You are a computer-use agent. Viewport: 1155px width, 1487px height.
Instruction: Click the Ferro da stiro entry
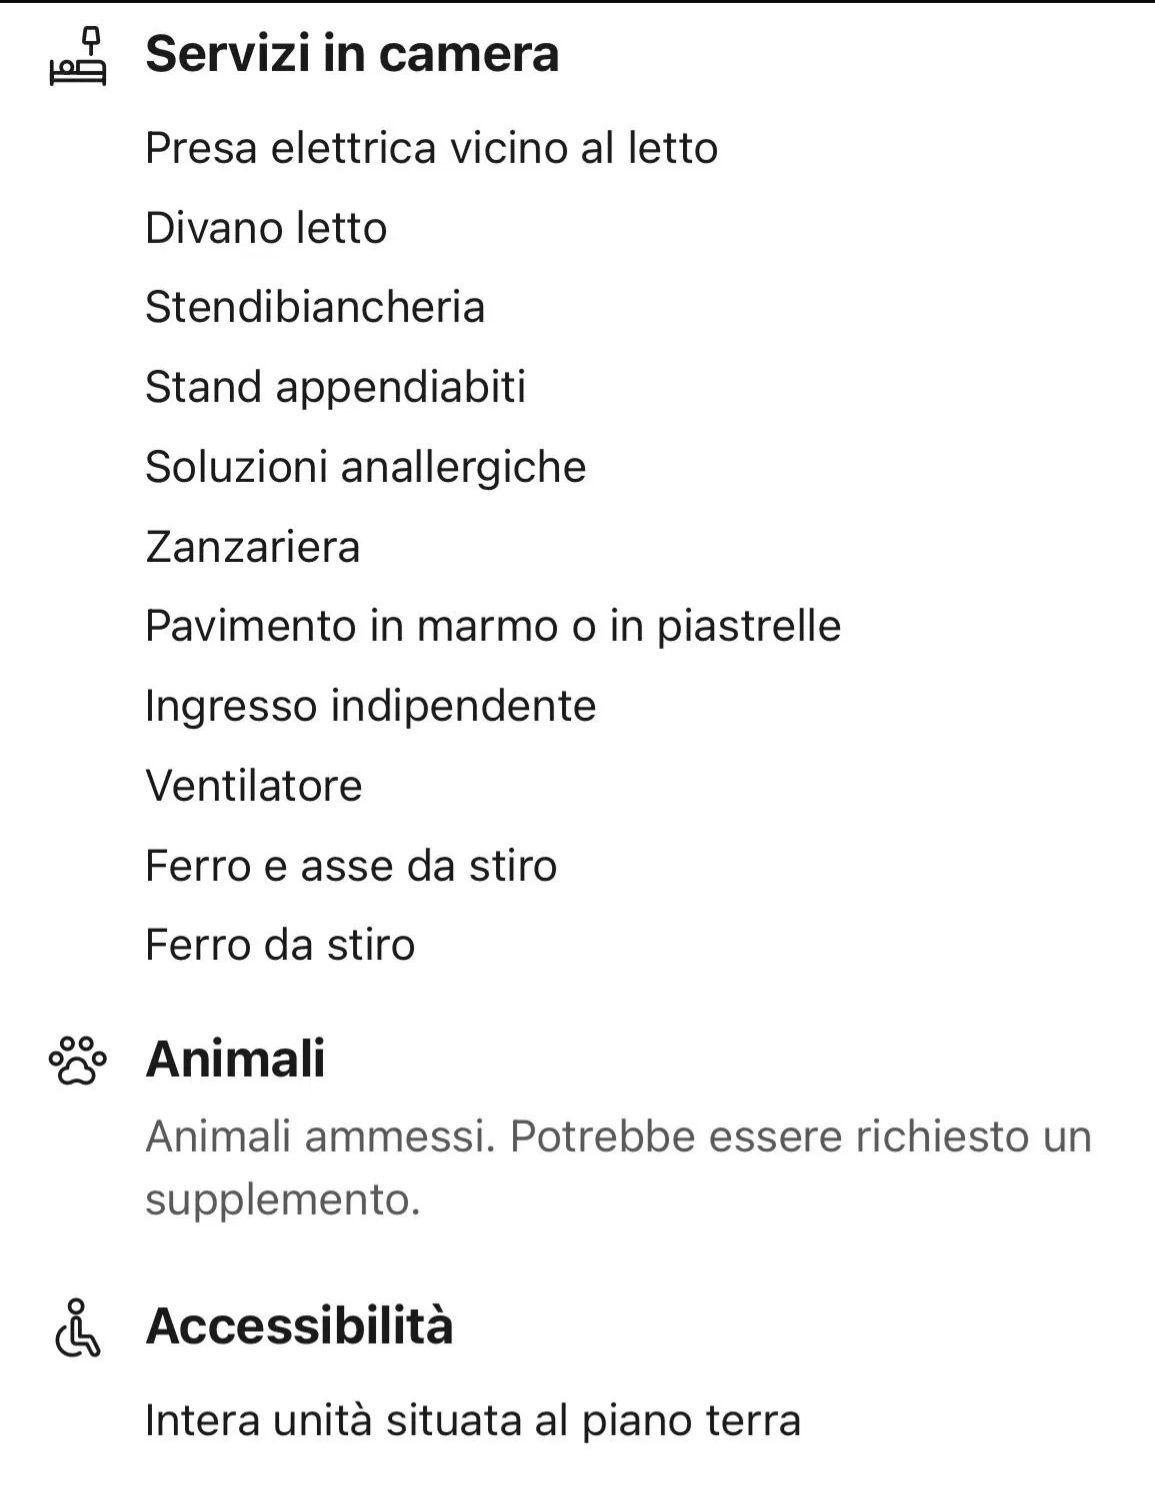pos(280,945)
